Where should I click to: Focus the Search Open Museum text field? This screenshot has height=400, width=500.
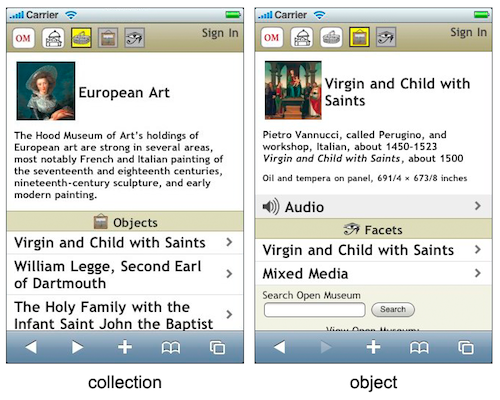tap(315, 310)
